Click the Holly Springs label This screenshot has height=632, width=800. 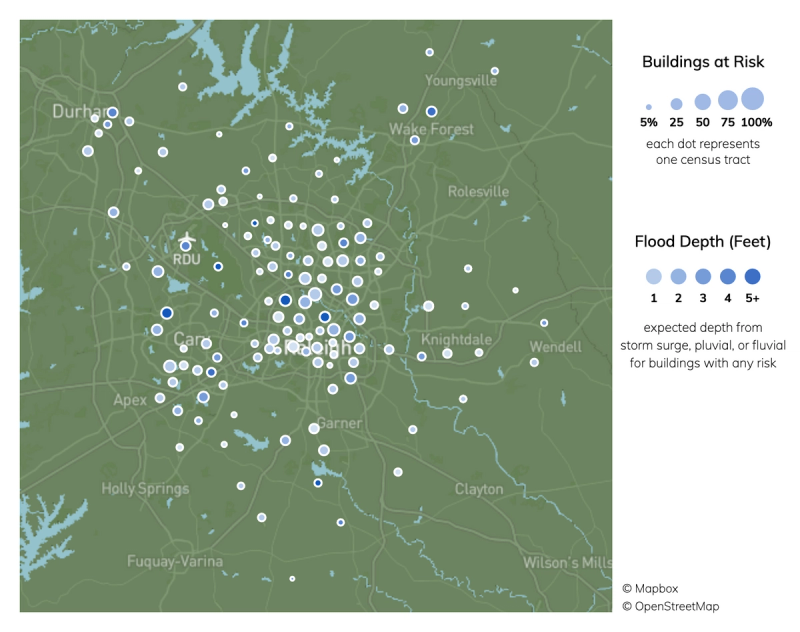click(146, 488)
